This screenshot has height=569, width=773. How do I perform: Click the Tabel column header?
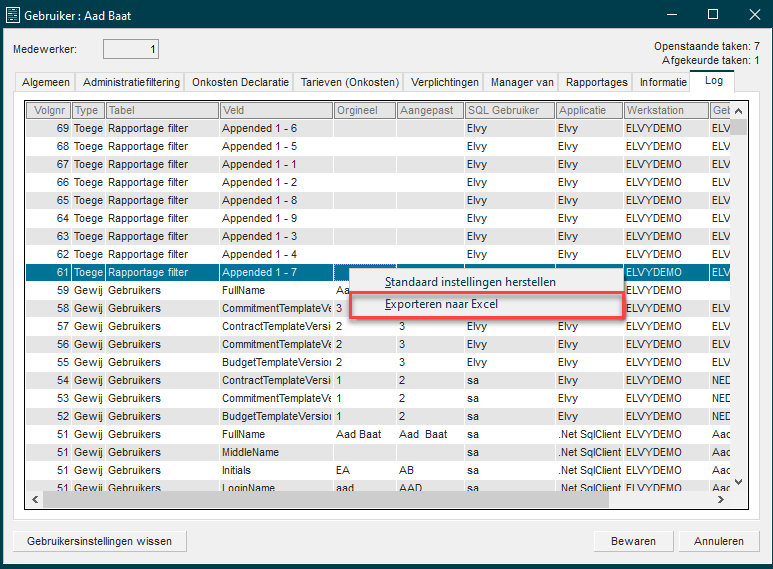pos(162,110)
